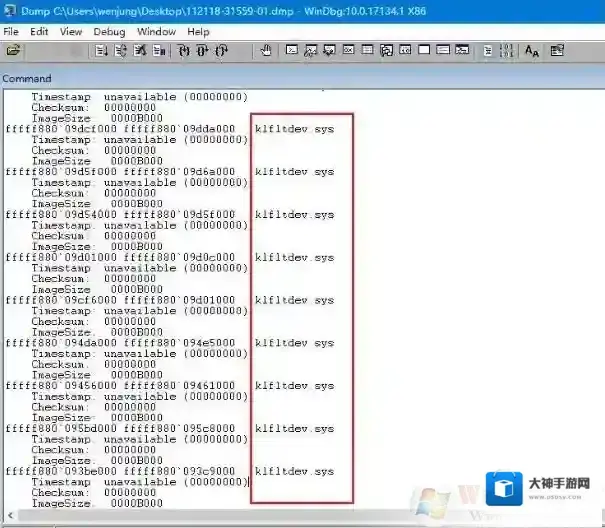605x528 pixels.
Task: Click the hand-shaped Insert breakpoint icon
Action: [266, 51]
